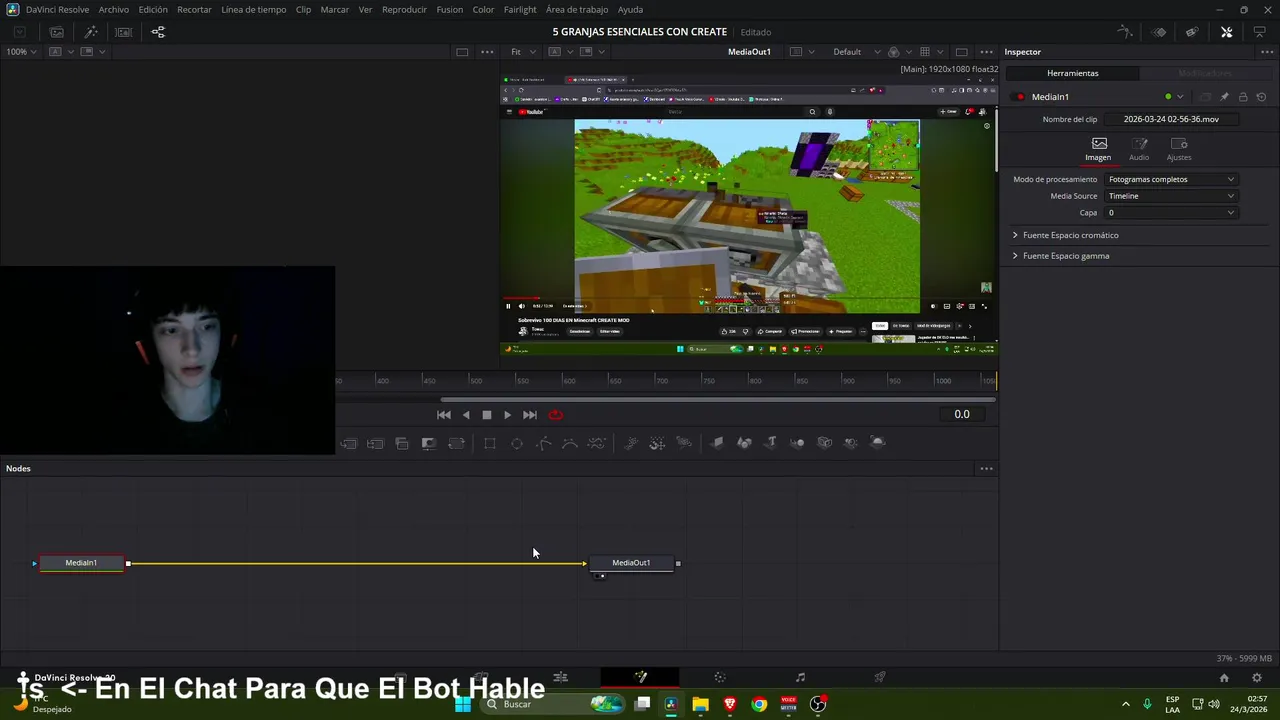
Task: Reset MediaIn1 settings icon in Inspector
Action: [x=1261, y=97]
